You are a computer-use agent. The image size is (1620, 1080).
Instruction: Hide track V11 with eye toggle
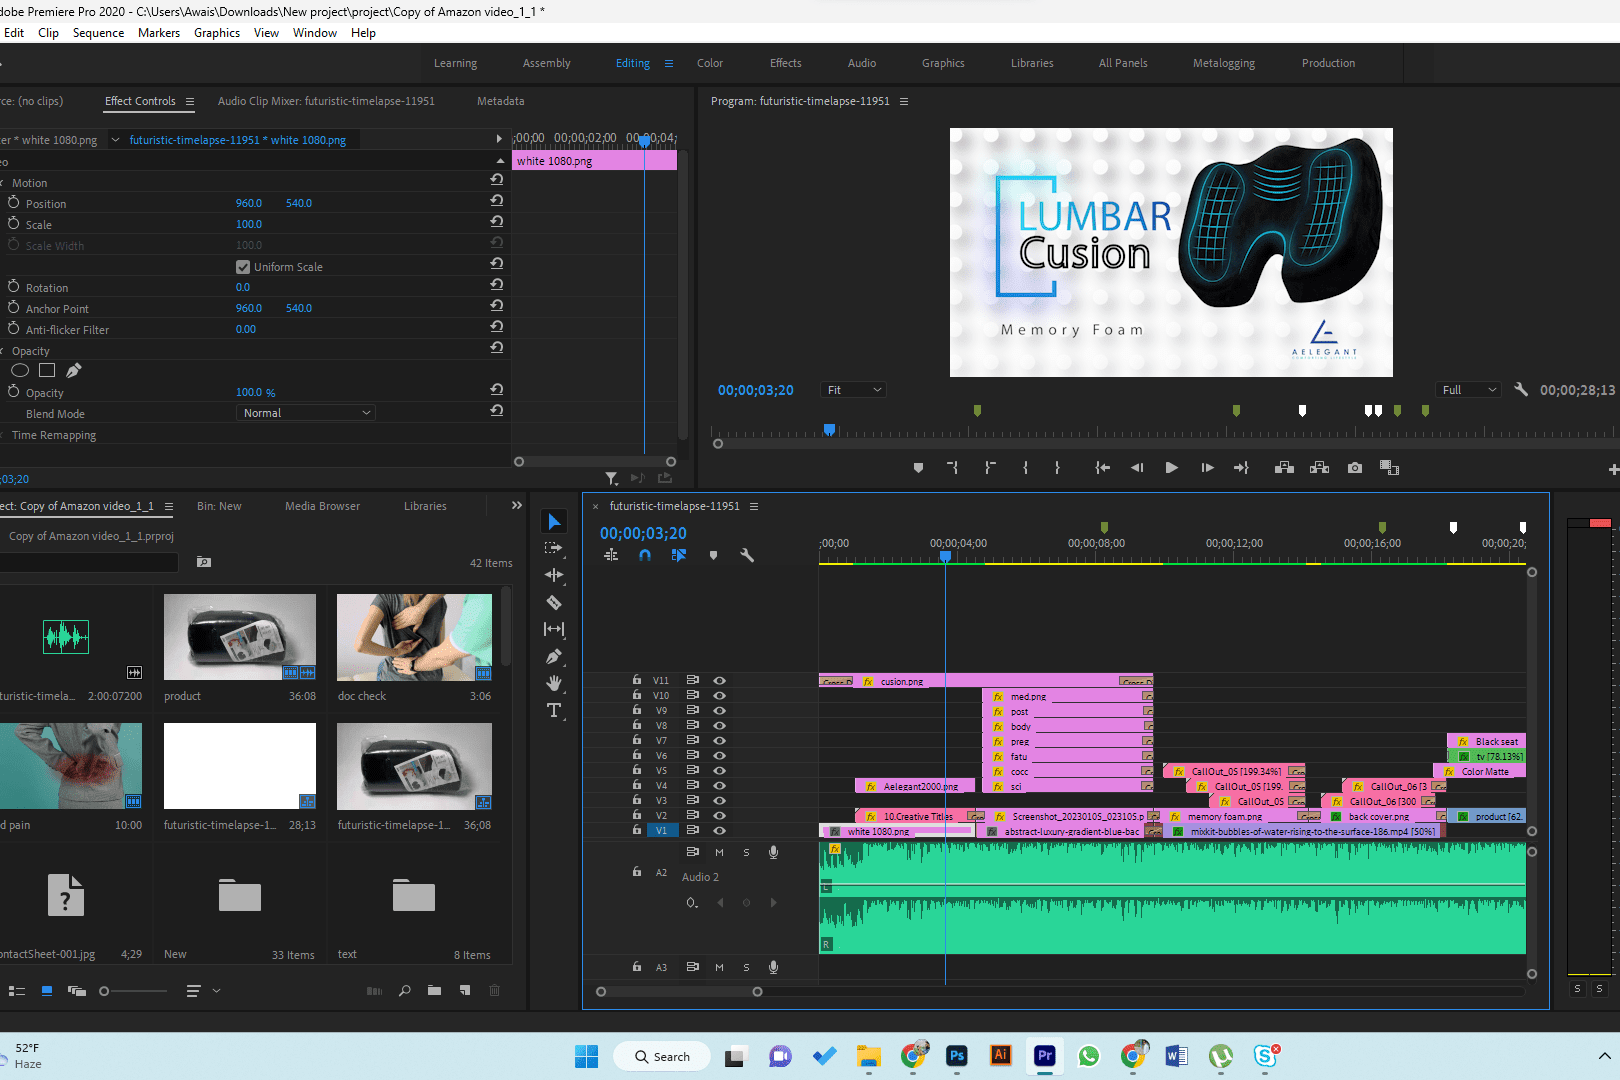(x=719, y=681)
